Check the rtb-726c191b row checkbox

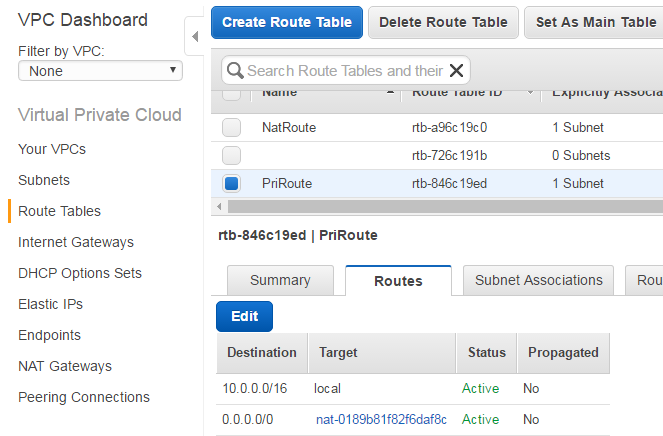[231, 155]
